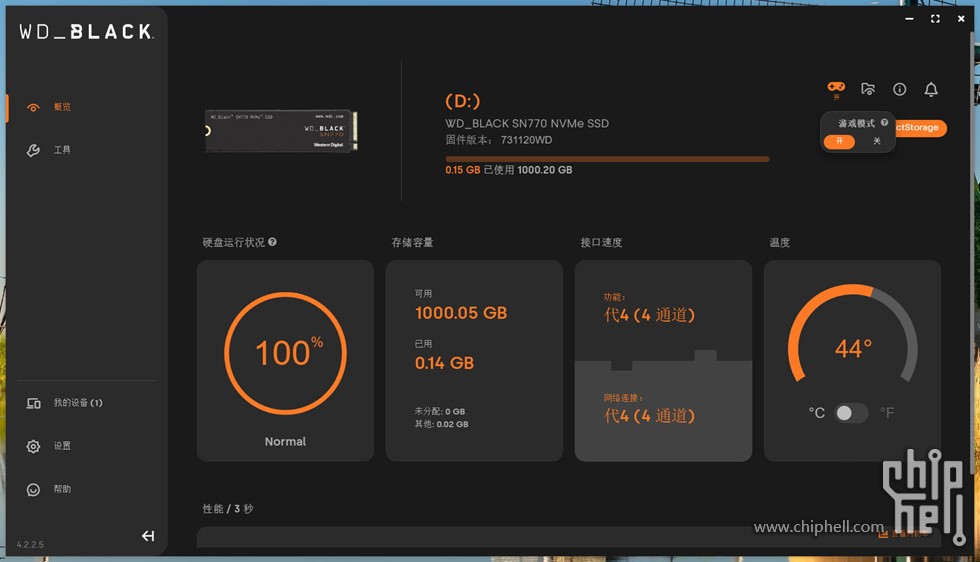This screenshot has width=980, height=562.
Task: Click the 44° temperature gauge
Action: [852, 334]
